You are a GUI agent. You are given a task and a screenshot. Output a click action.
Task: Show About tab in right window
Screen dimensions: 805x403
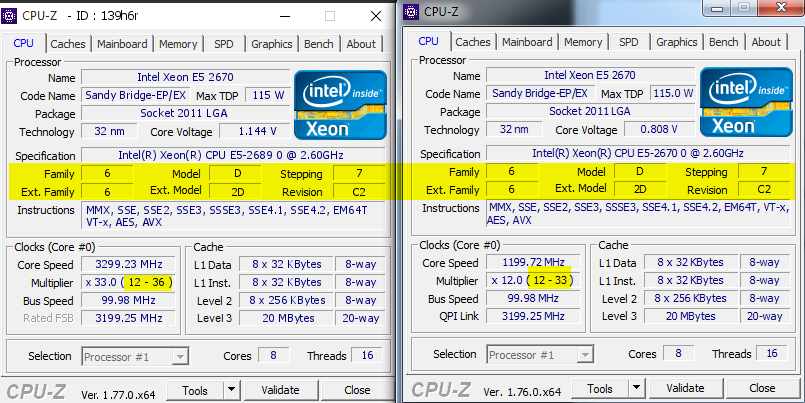tap(766, 42)
